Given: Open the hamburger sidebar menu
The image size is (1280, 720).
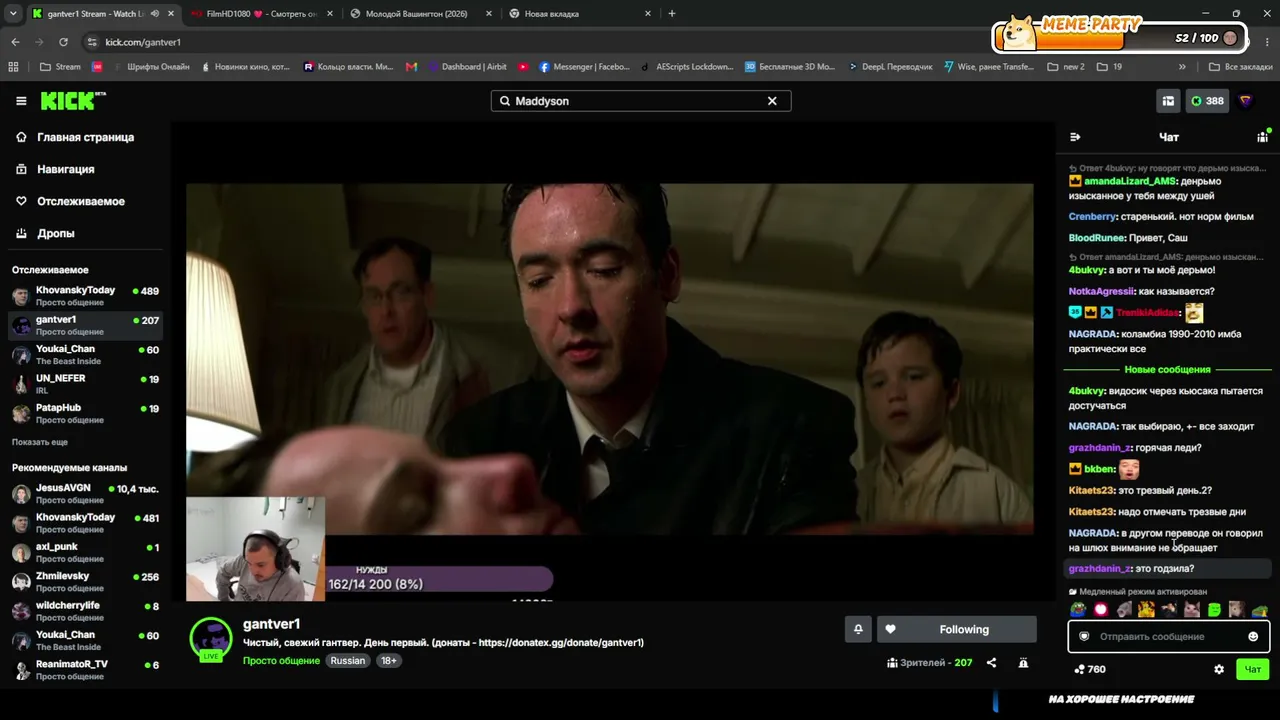Looking at the screenshot, I should coord(21,101).
